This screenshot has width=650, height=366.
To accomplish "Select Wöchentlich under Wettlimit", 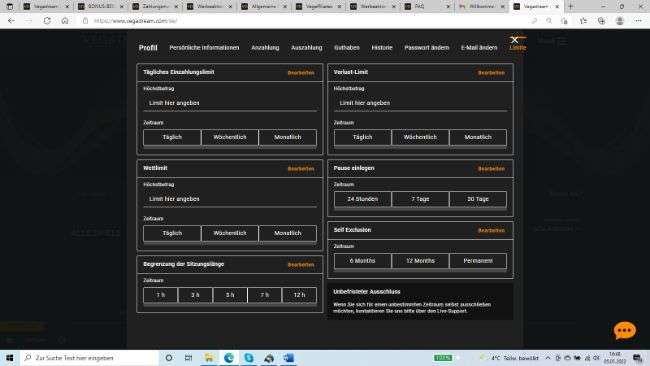I will pyautogui.click(x=230, y=233).
